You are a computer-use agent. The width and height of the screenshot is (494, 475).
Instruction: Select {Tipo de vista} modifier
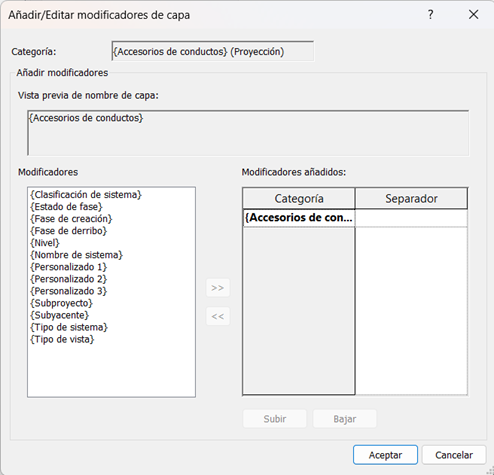(x=62, y=339)
